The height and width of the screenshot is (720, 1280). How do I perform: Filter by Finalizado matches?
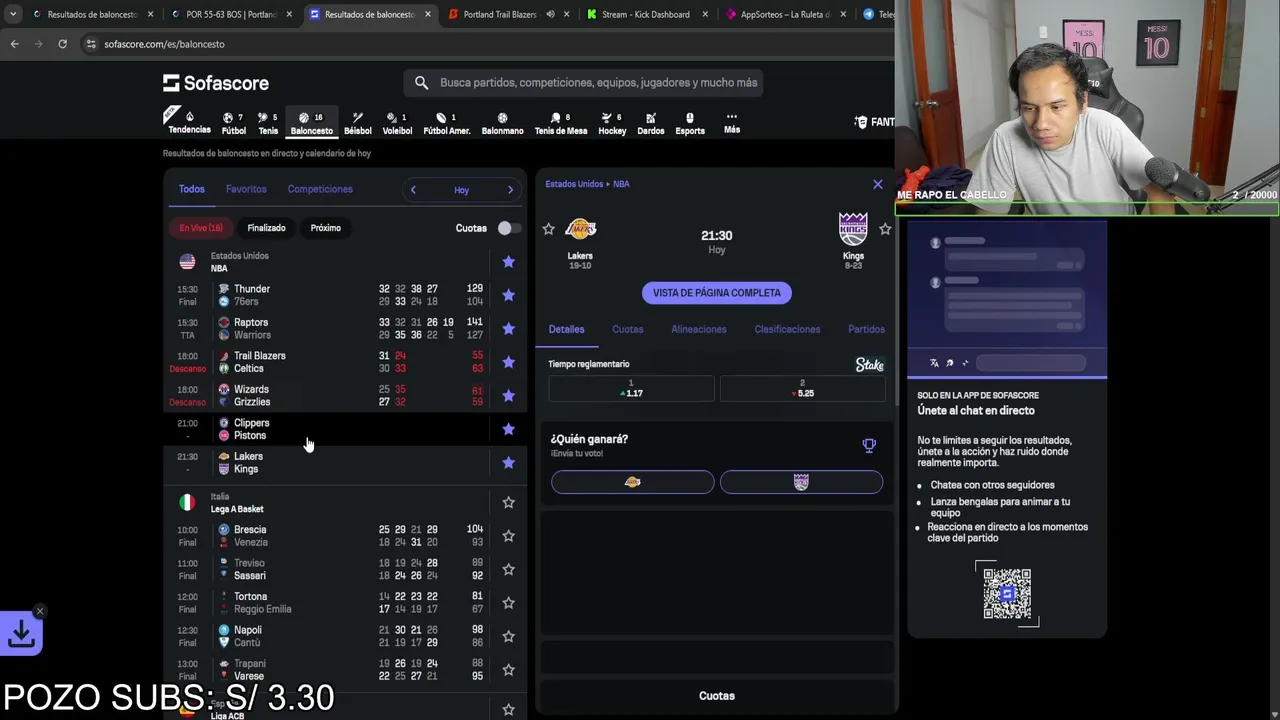pyautogui.click(x=266, y=228)
